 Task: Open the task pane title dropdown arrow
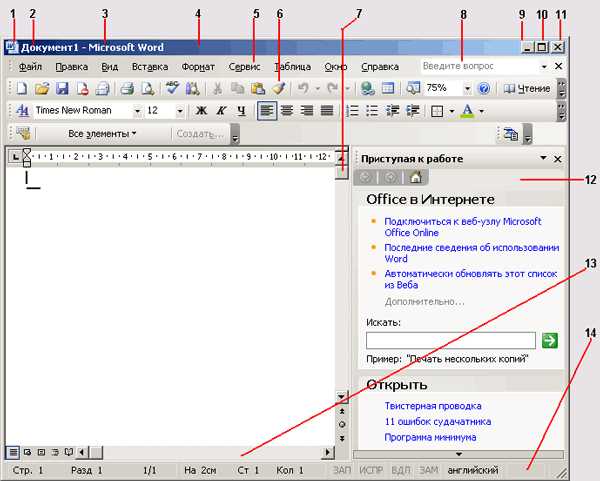(543, 158)
